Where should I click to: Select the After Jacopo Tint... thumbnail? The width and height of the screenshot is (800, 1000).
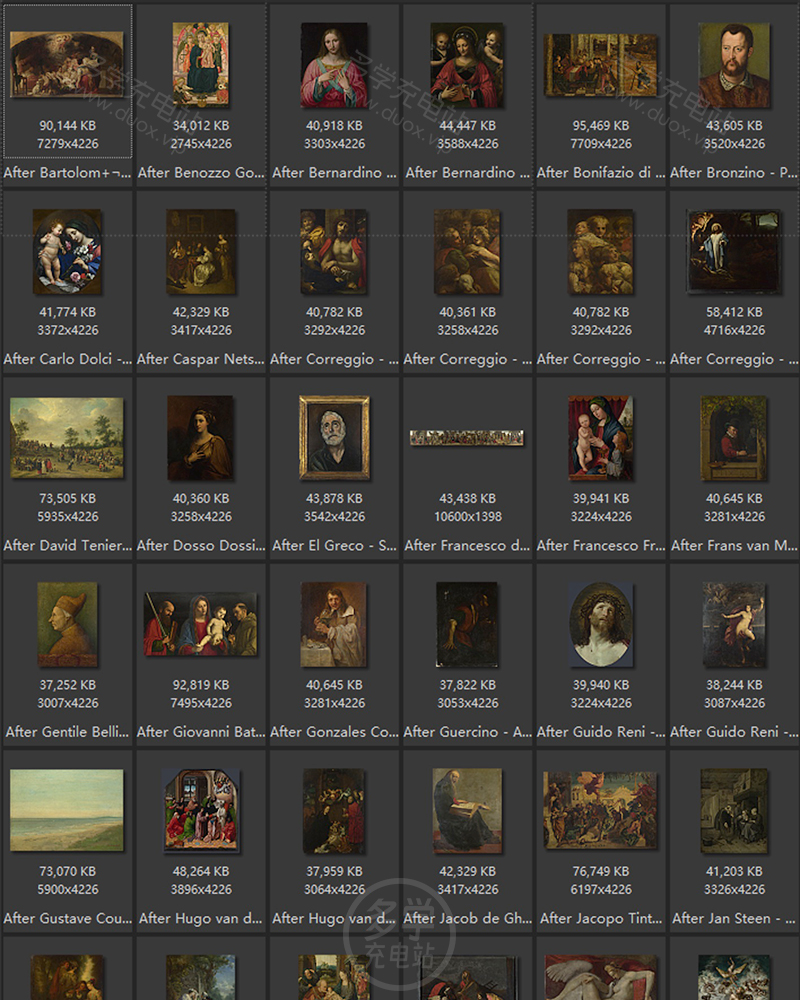(x=600, y=810)
